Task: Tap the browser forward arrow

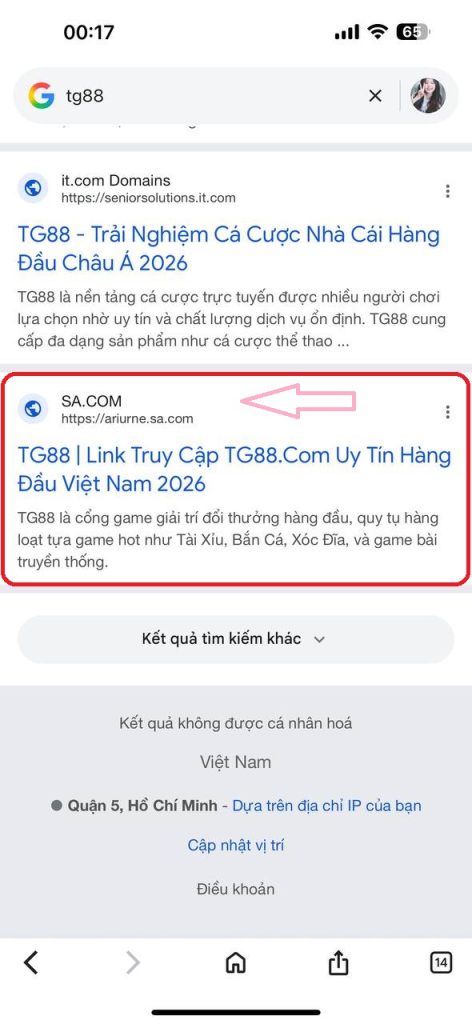Action: (133, 962)
